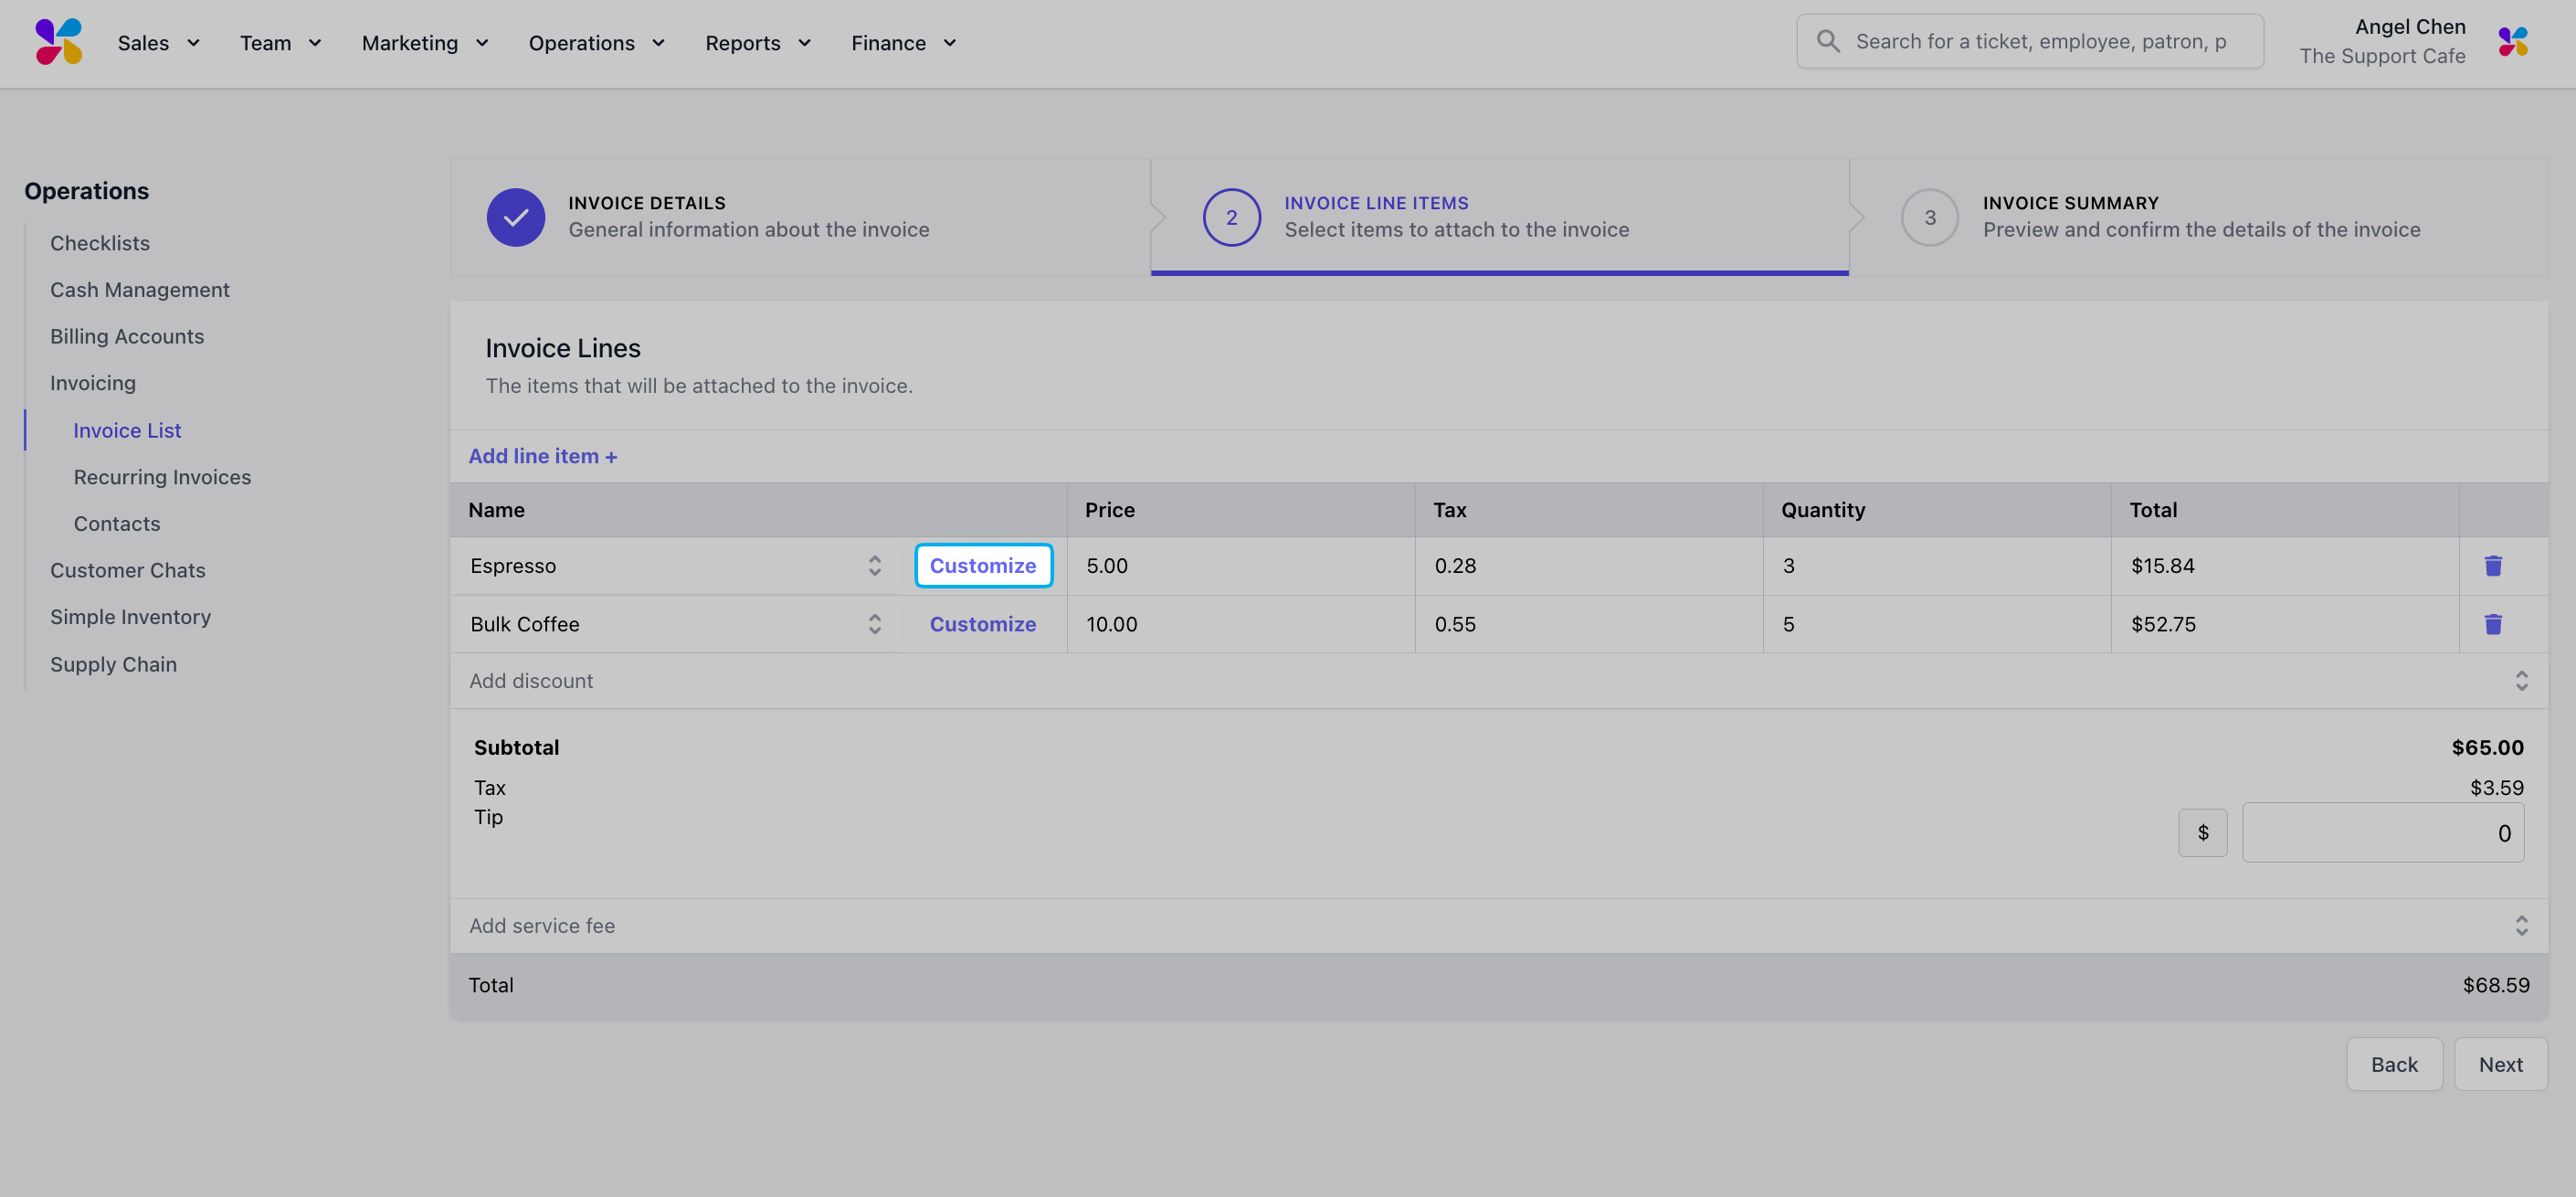This screenshot has height=1197, width=2576.
Task: Open the Operations menu
Action: pos(597,43)
